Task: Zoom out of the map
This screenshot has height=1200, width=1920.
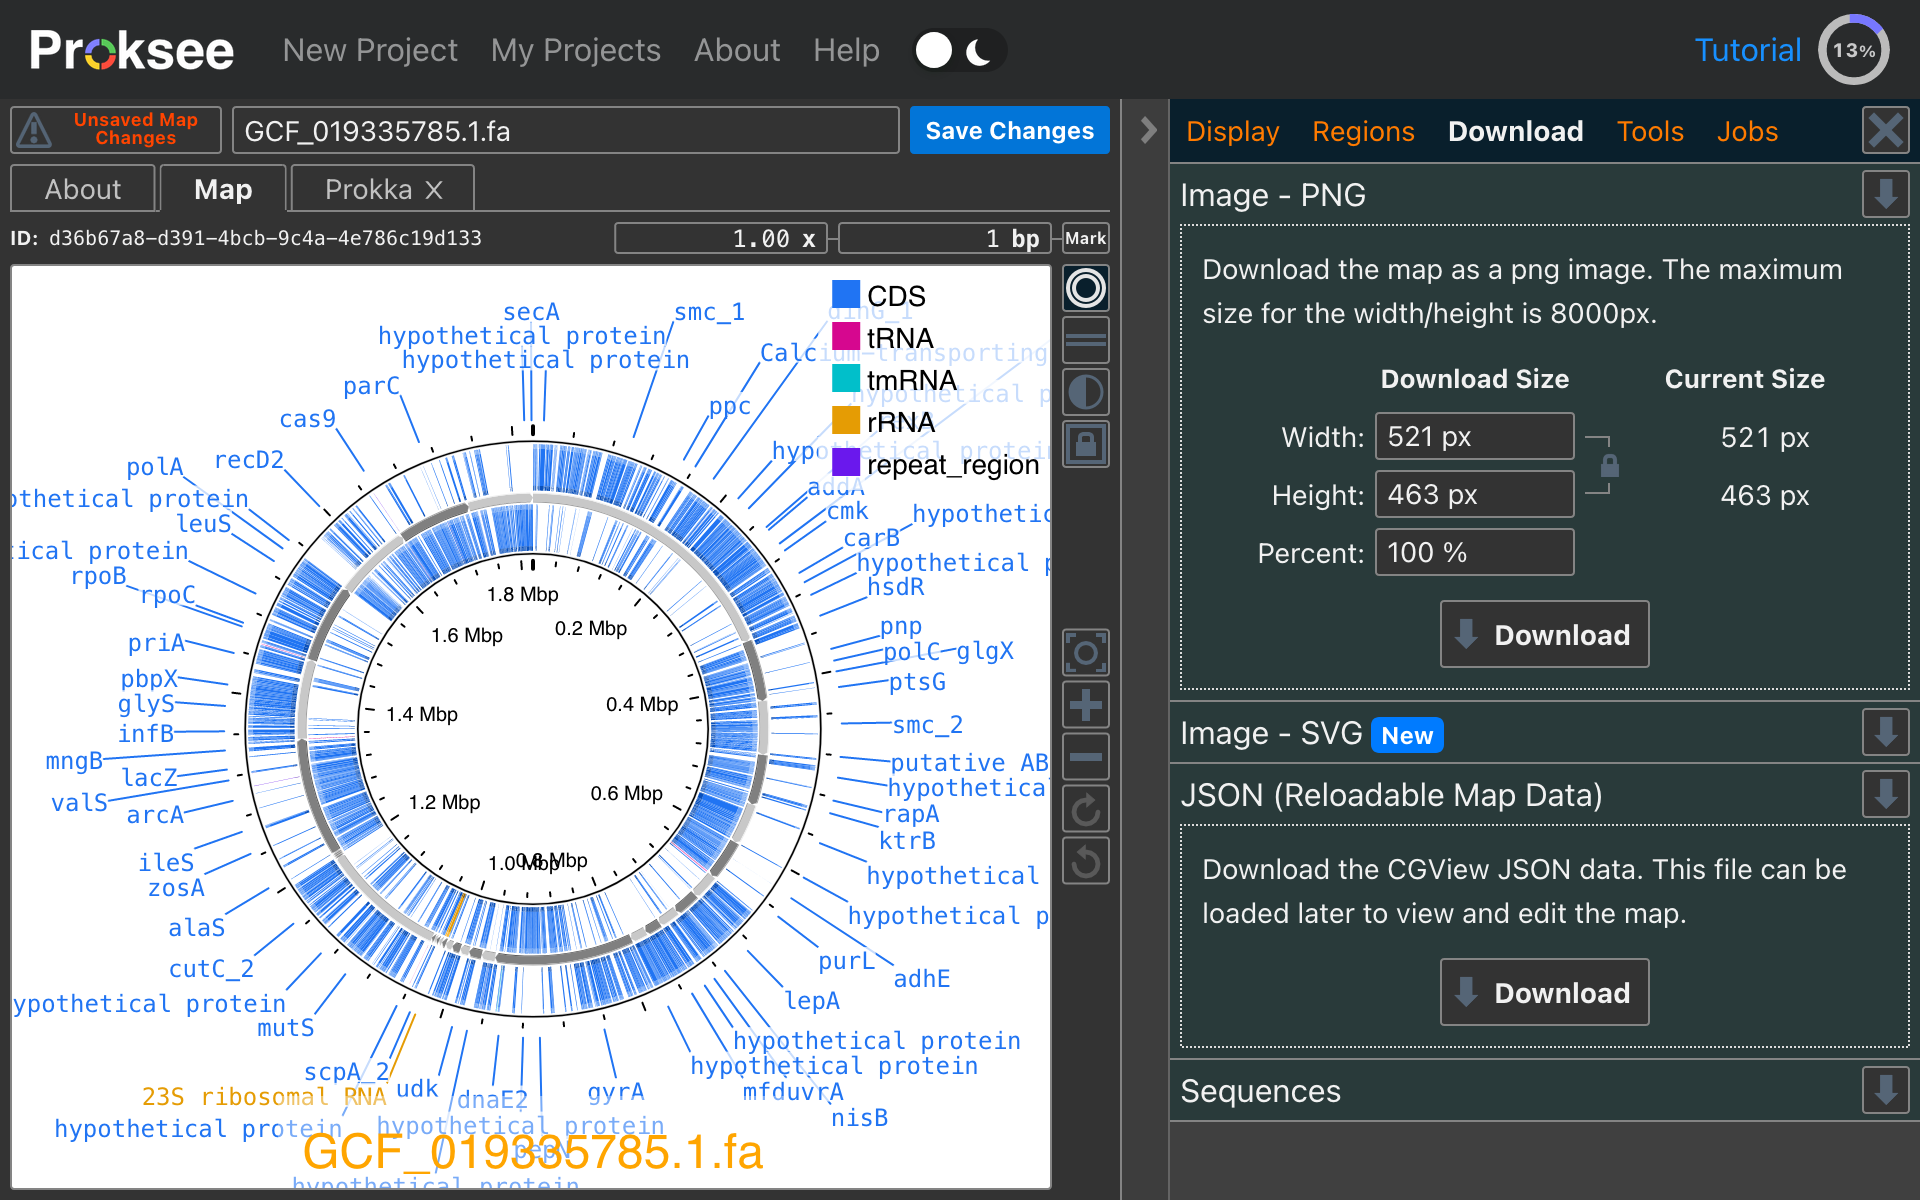Action: click(x=1085, y=758)
